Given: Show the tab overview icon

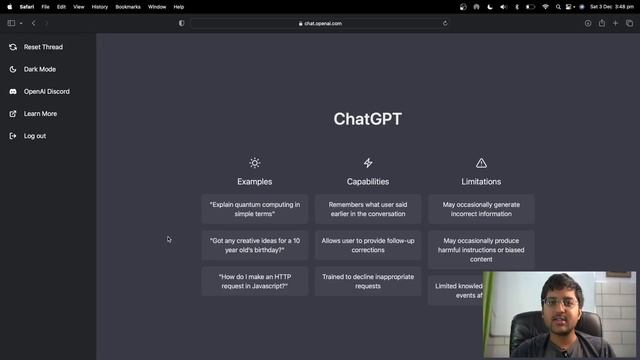Looking at the screenshot, I should 629,23.
